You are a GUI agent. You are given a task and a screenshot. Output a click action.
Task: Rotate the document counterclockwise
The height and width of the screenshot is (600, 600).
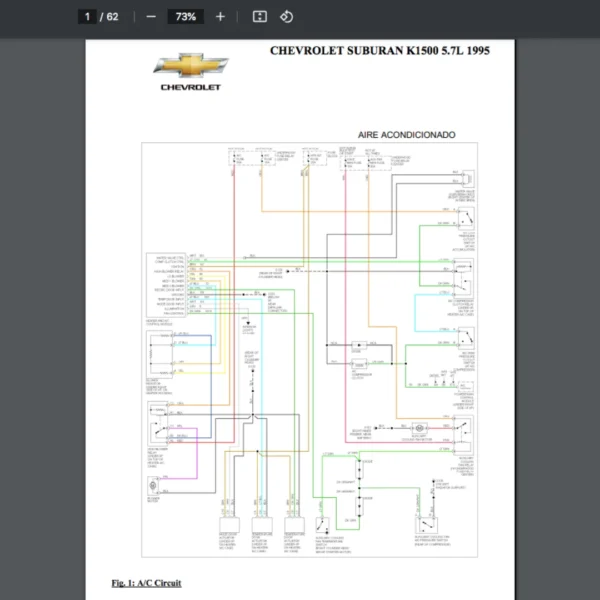click(287, 17)
